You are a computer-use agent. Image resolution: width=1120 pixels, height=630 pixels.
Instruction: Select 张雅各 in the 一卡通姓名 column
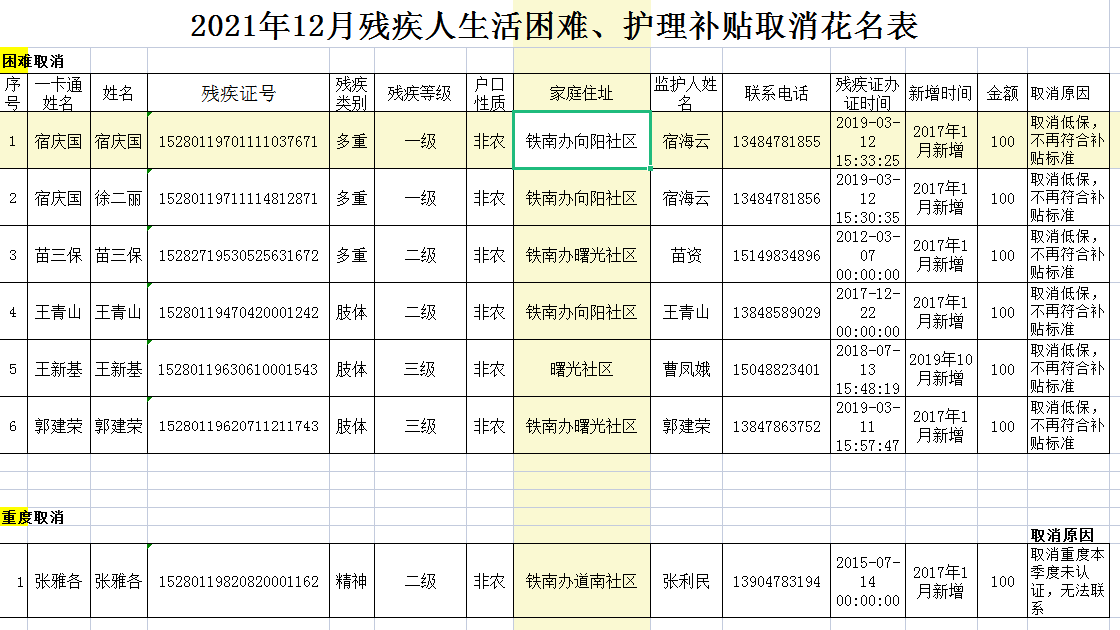59,581
